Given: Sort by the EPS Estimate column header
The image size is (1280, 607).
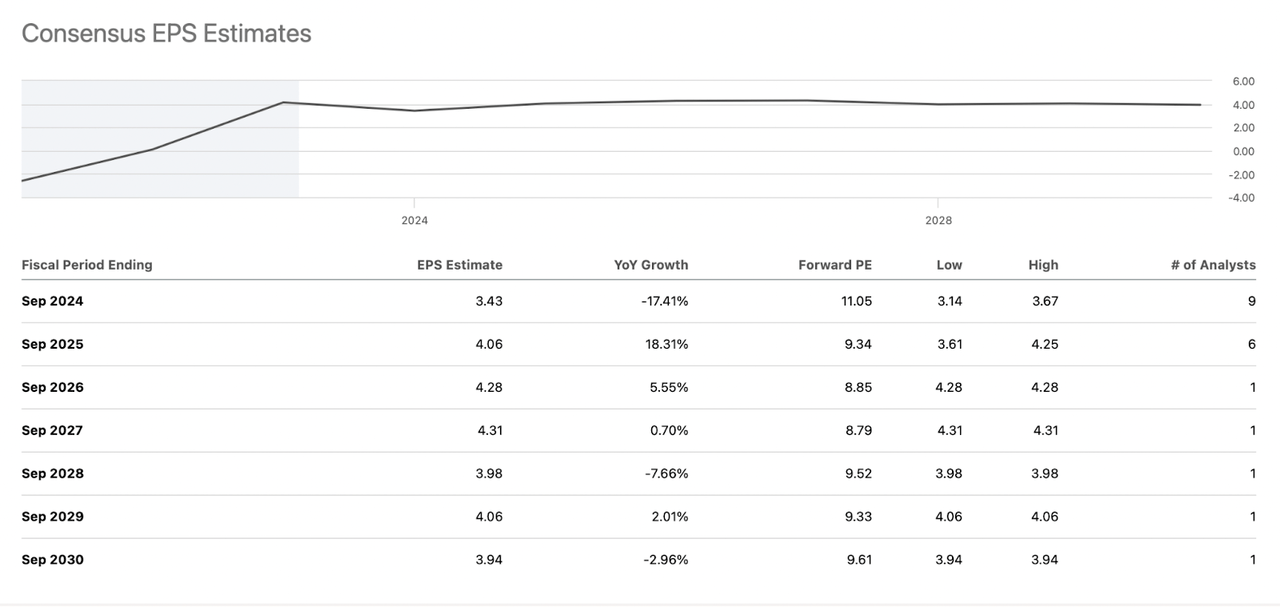Looking at the screenshot, I should click(459, 265).
